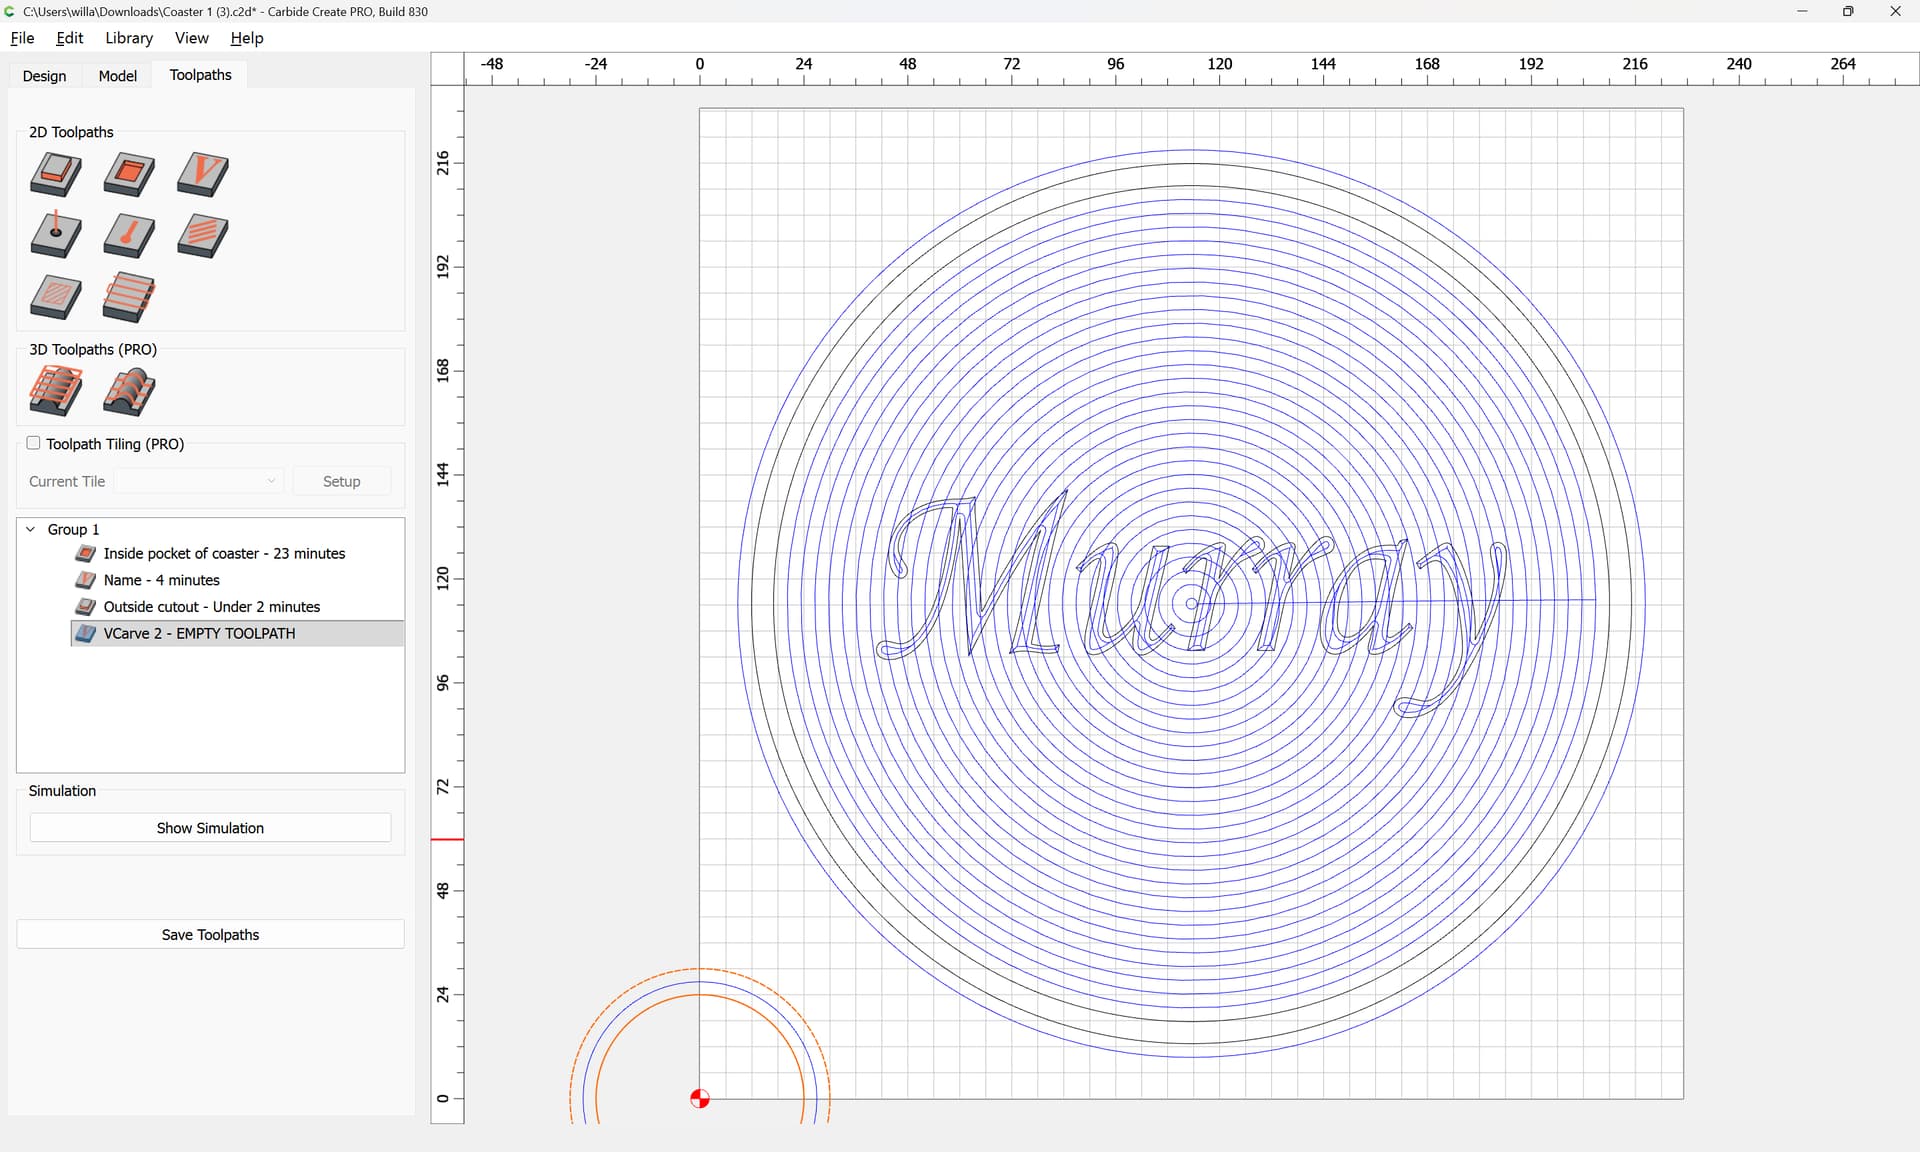Select the VCarve toolpath icon
Image resolution: width=1920 pixels, height=1152 pixels.
(203, 174)
